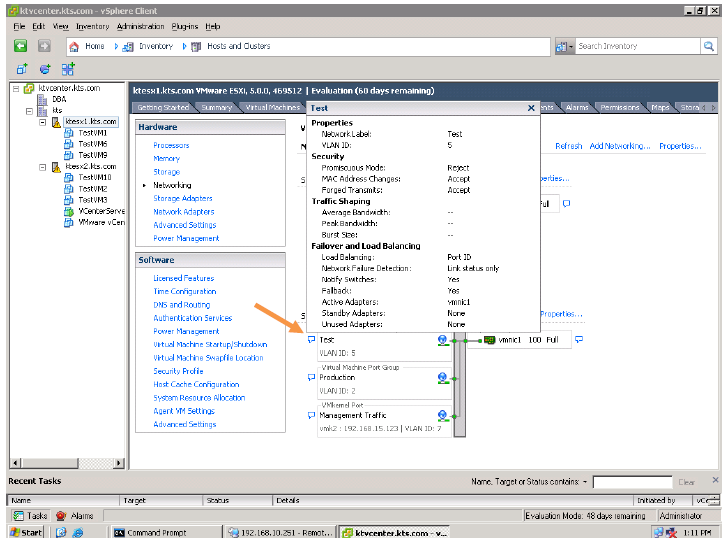Click the info bubble next to Management Traffic
Image resolution: width=725 pixels, height=538 pixels.
click(311, 416)
